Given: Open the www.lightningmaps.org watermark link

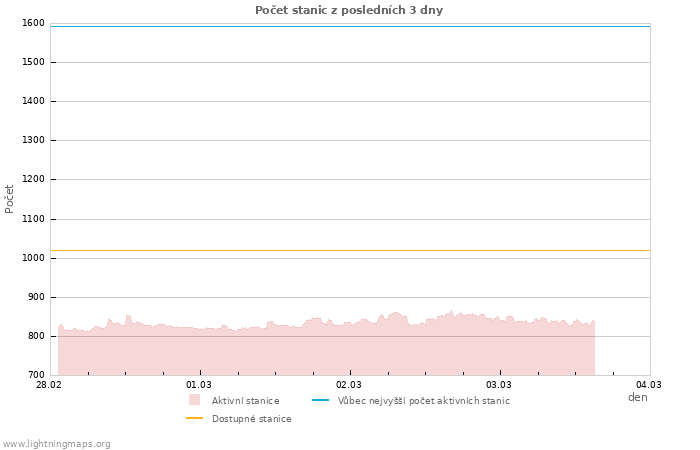Looking at the screenshot, I should click(x=57, y=444).
